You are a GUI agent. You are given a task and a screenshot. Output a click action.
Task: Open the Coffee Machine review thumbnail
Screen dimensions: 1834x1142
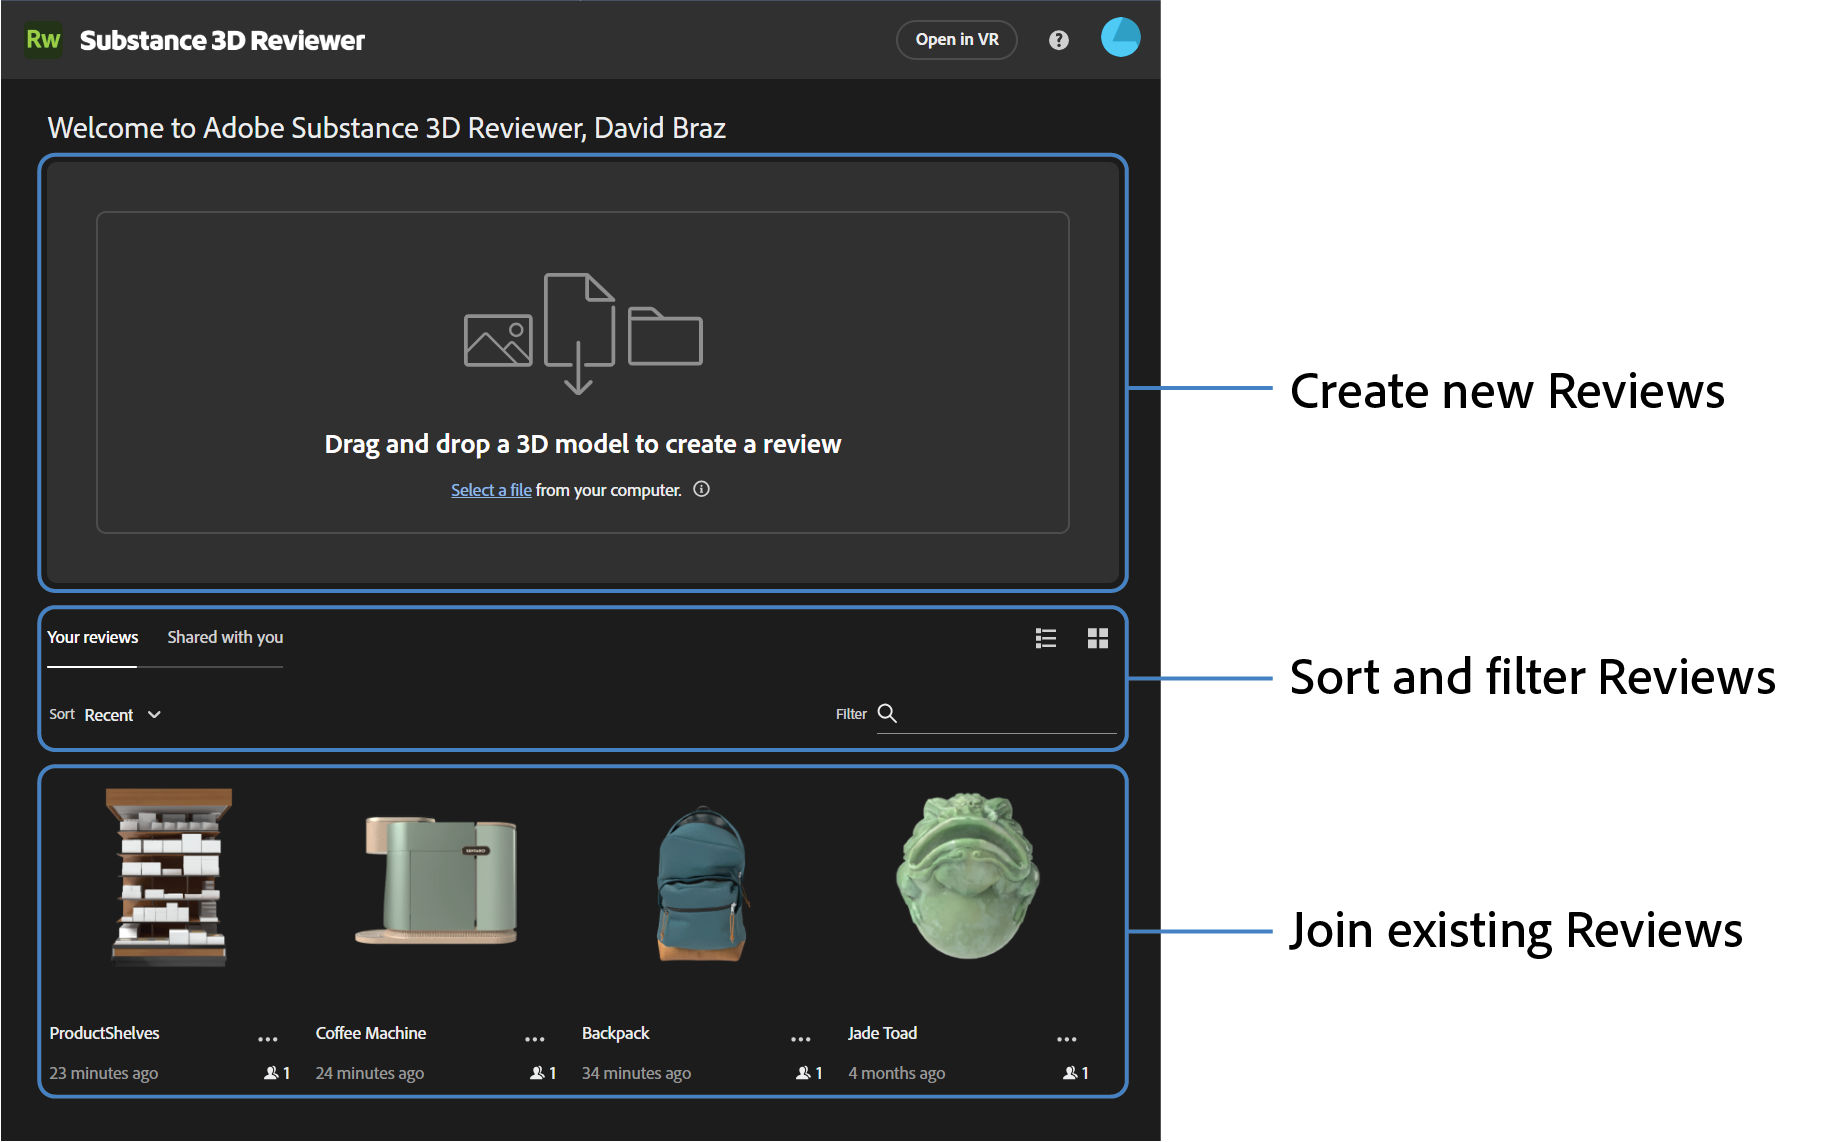tap(436, 880)
